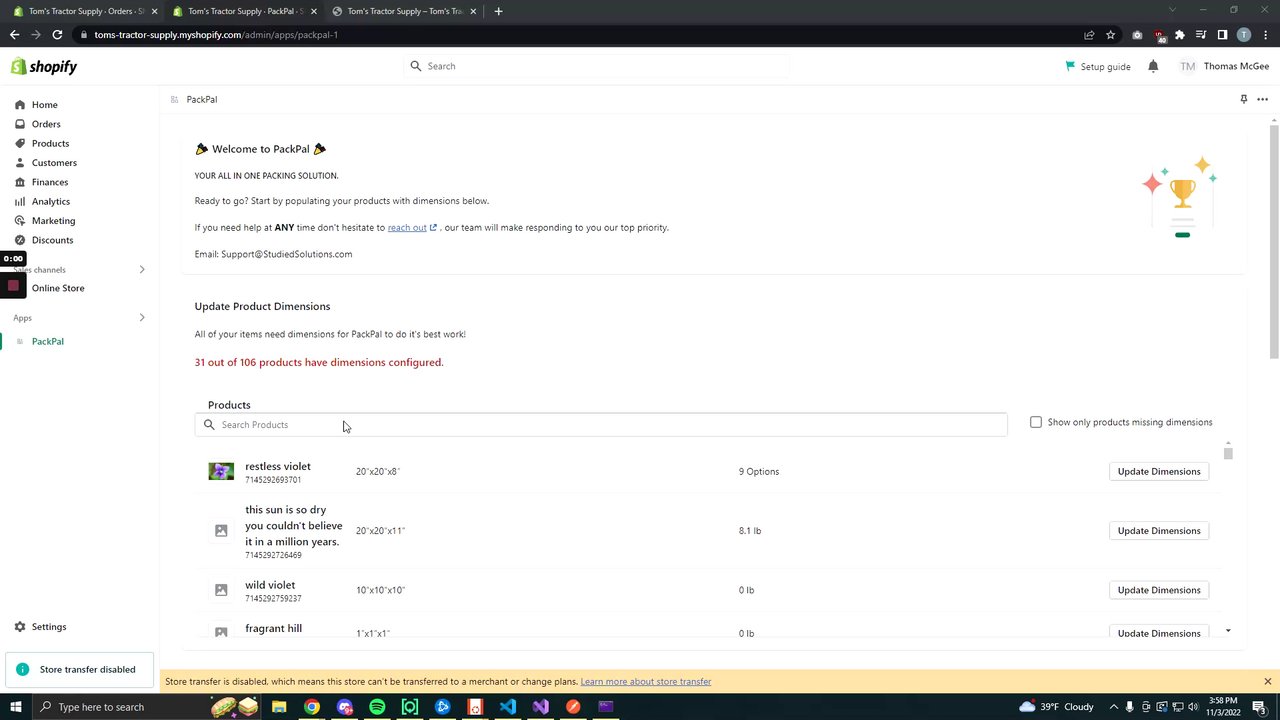This screenshot has width=1280, height=720.
Task: Open Google Chrome from the taskbar
Action: pyautogui.click(x=312, y=707)
